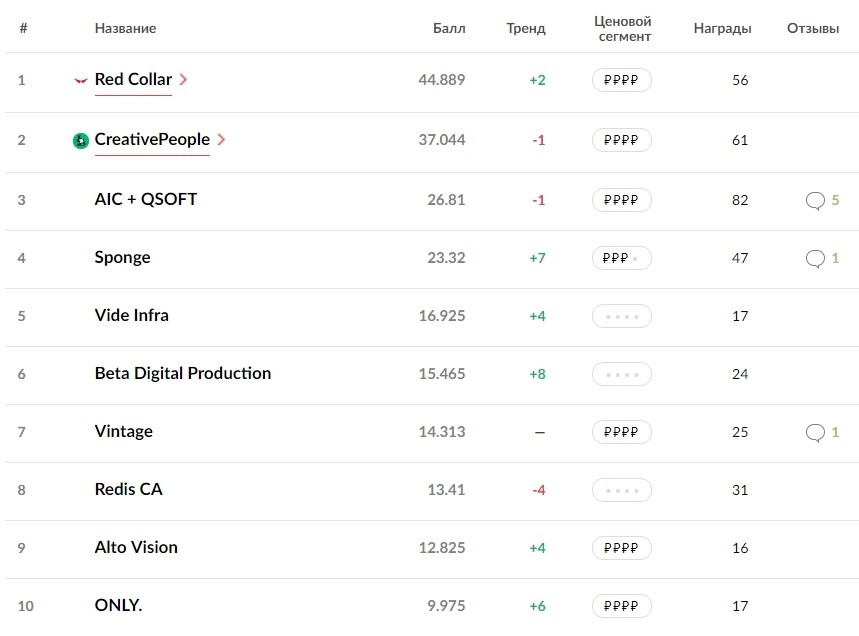Screen dimensions: 859x636
Task: Sort by the Ценовой сегмент header
Action: (x=622, y=29)
